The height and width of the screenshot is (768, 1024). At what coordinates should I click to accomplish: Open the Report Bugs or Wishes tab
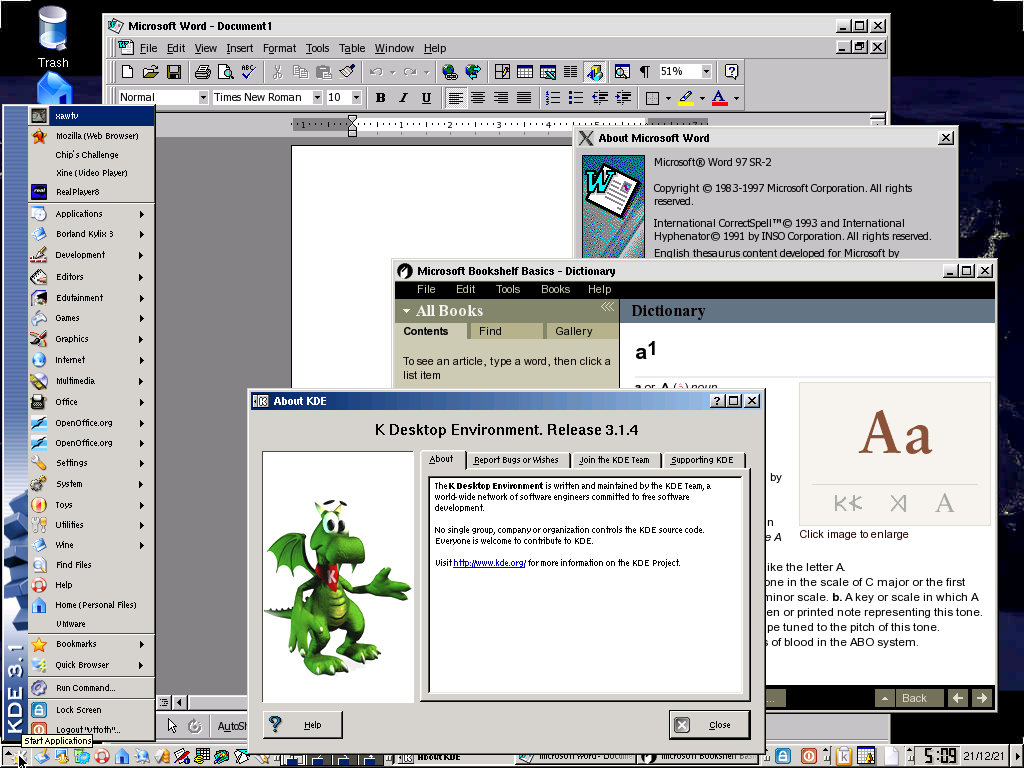pyautogui.click(x=516, y=460)
